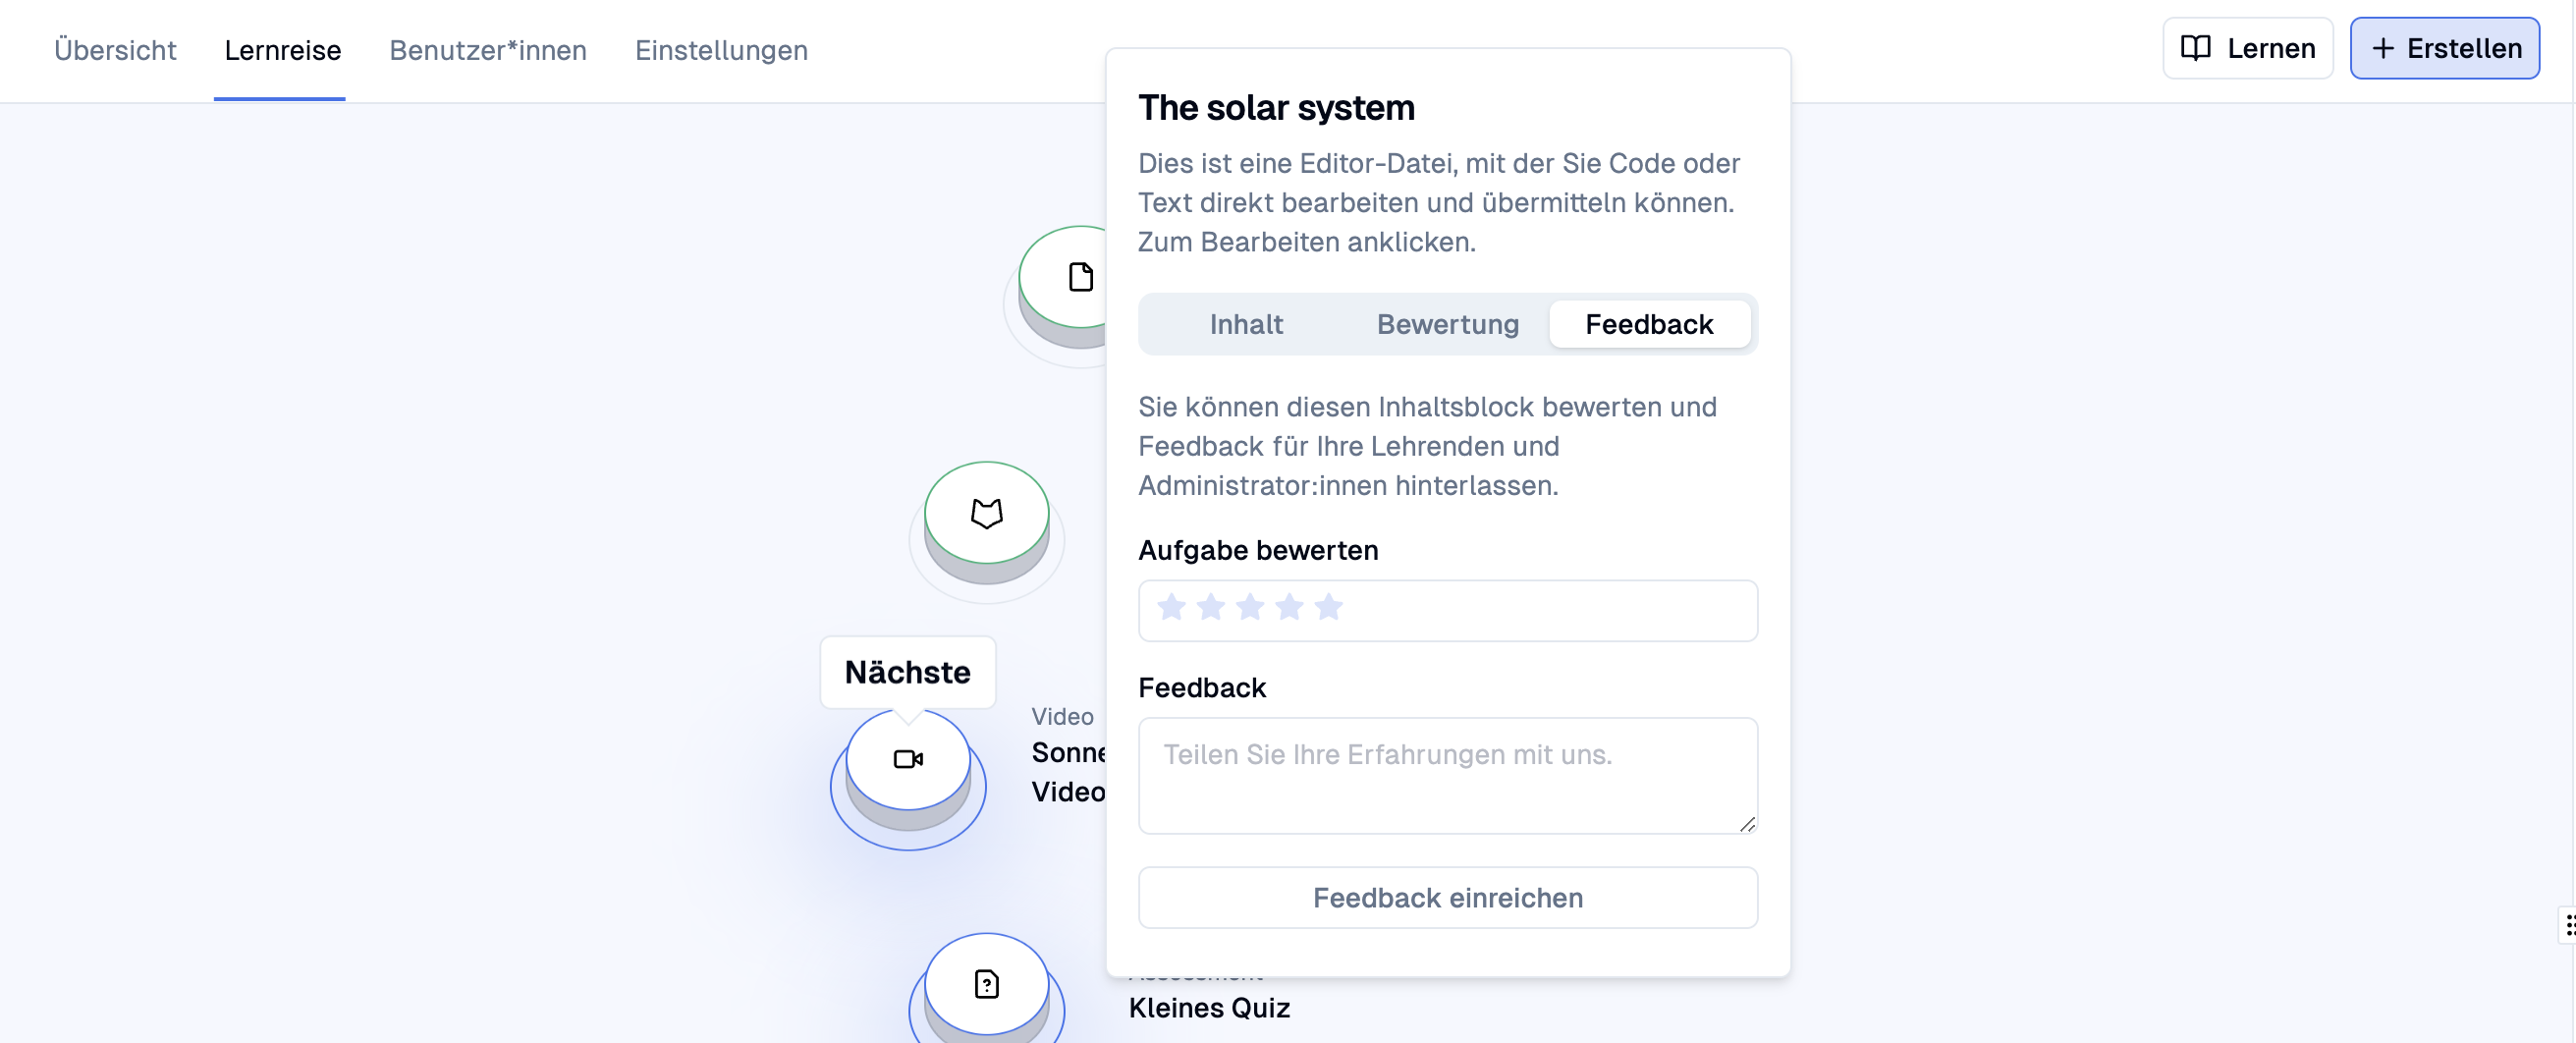Rate the task one star
The height and width of the screenshot is (1043, 2576).
pos(1171,607)
